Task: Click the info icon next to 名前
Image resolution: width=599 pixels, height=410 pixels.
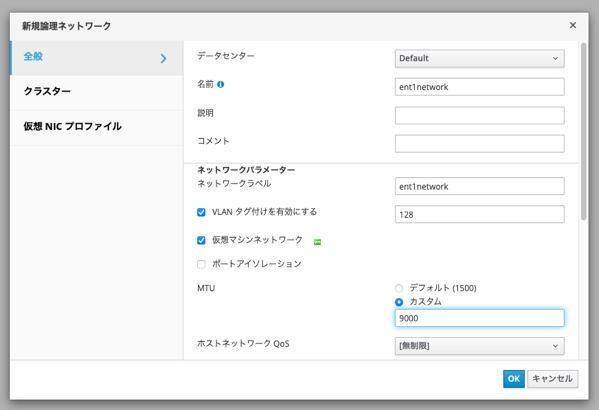Action: tap(220, 84)
